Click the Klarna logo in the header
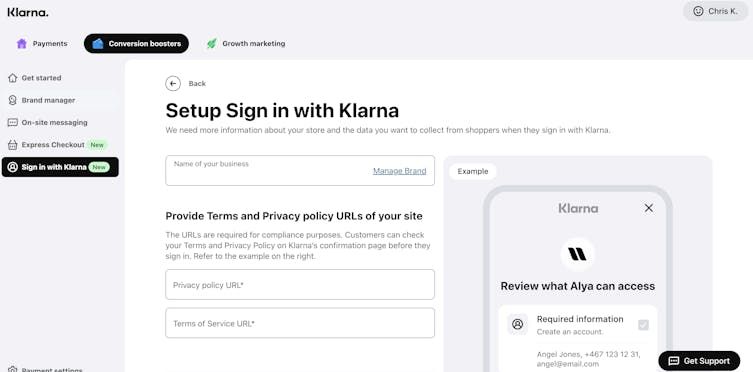Screen dimensions: 753x372 (x=28, y=12)
